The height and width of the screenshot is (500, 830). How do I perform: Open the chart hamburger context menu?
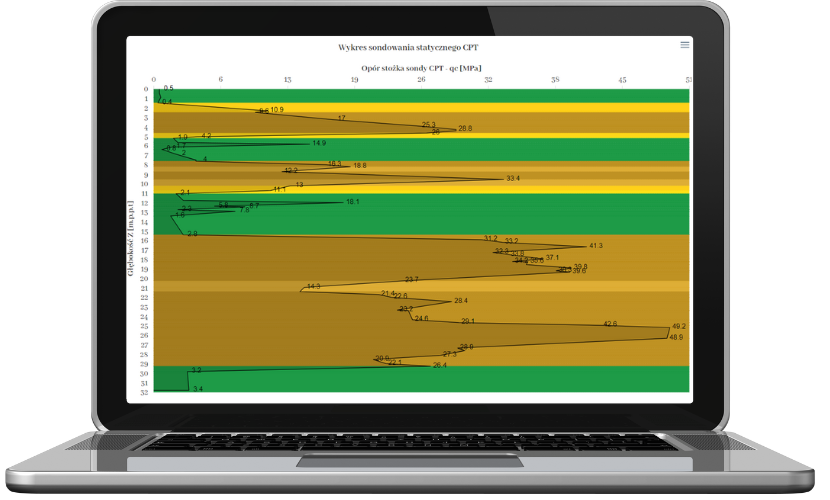[685, 45]
